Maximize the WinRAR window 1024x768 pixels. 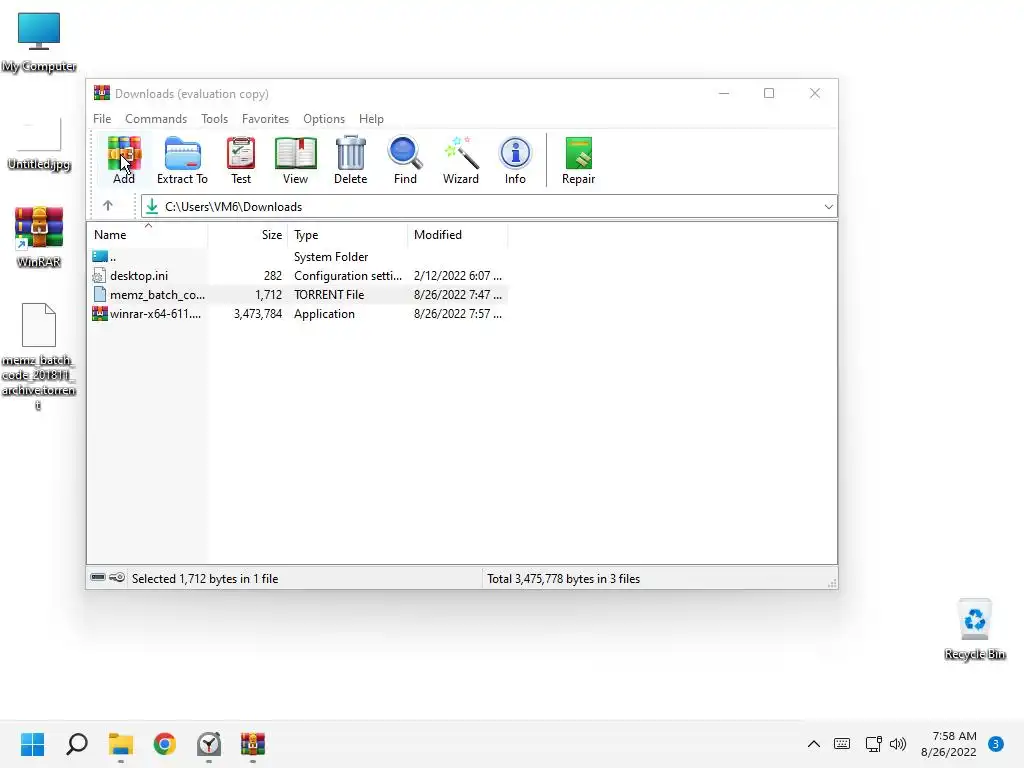(769, 93)
